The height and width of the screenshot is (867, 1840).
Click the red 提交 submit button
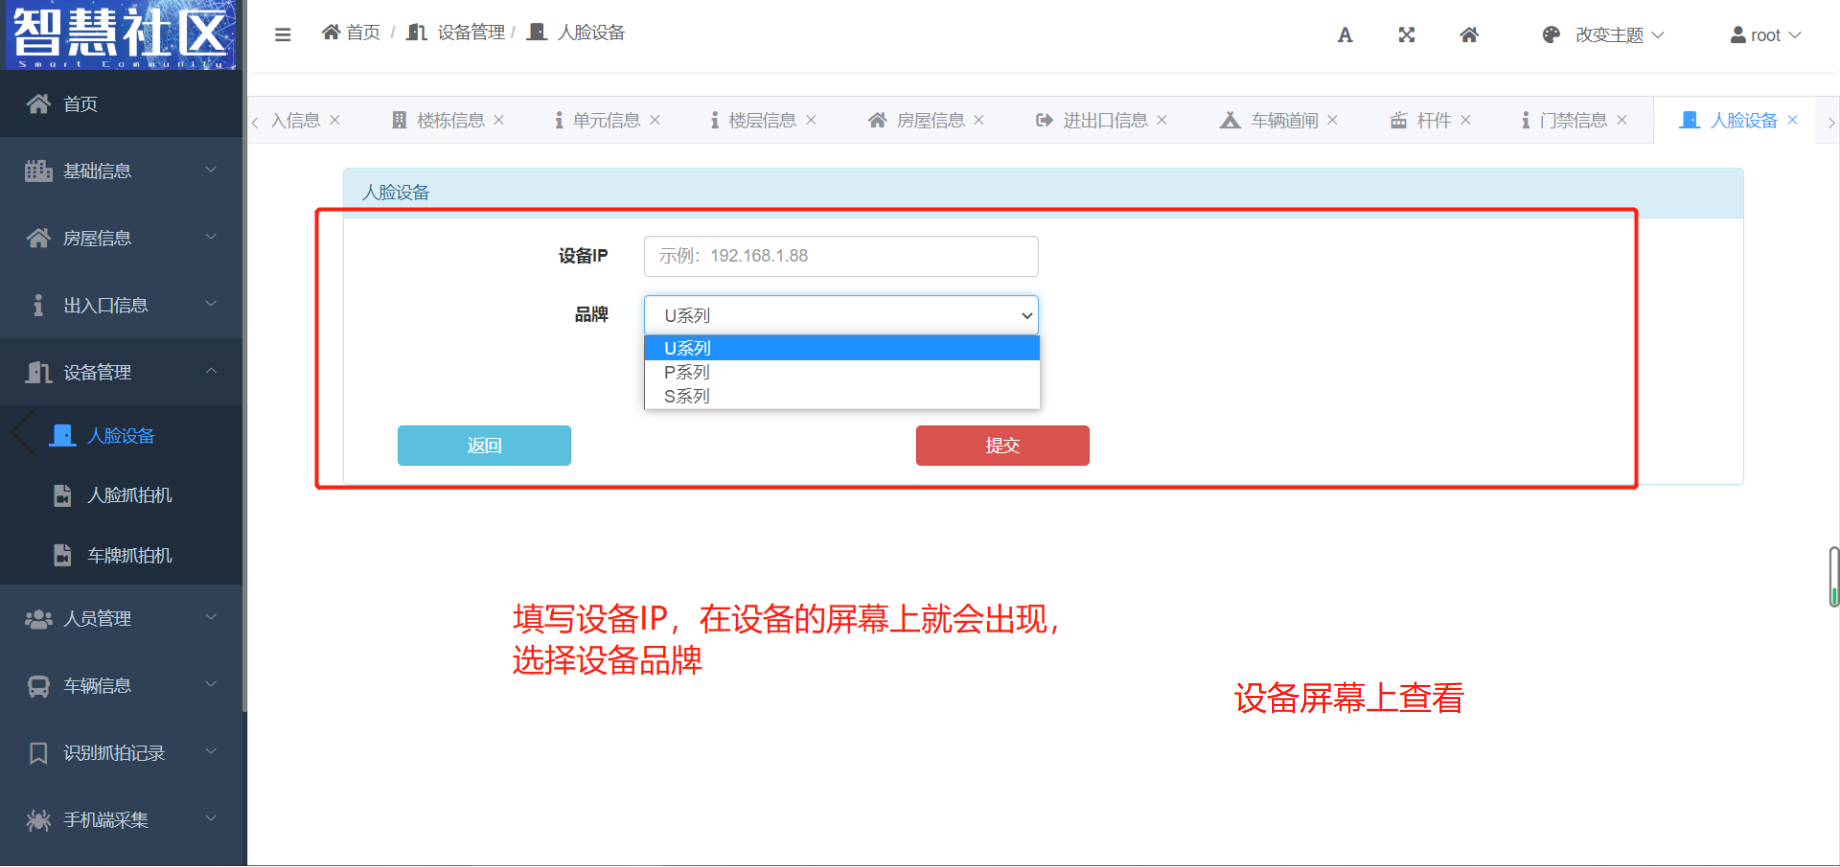click(x=1002, y=445)
